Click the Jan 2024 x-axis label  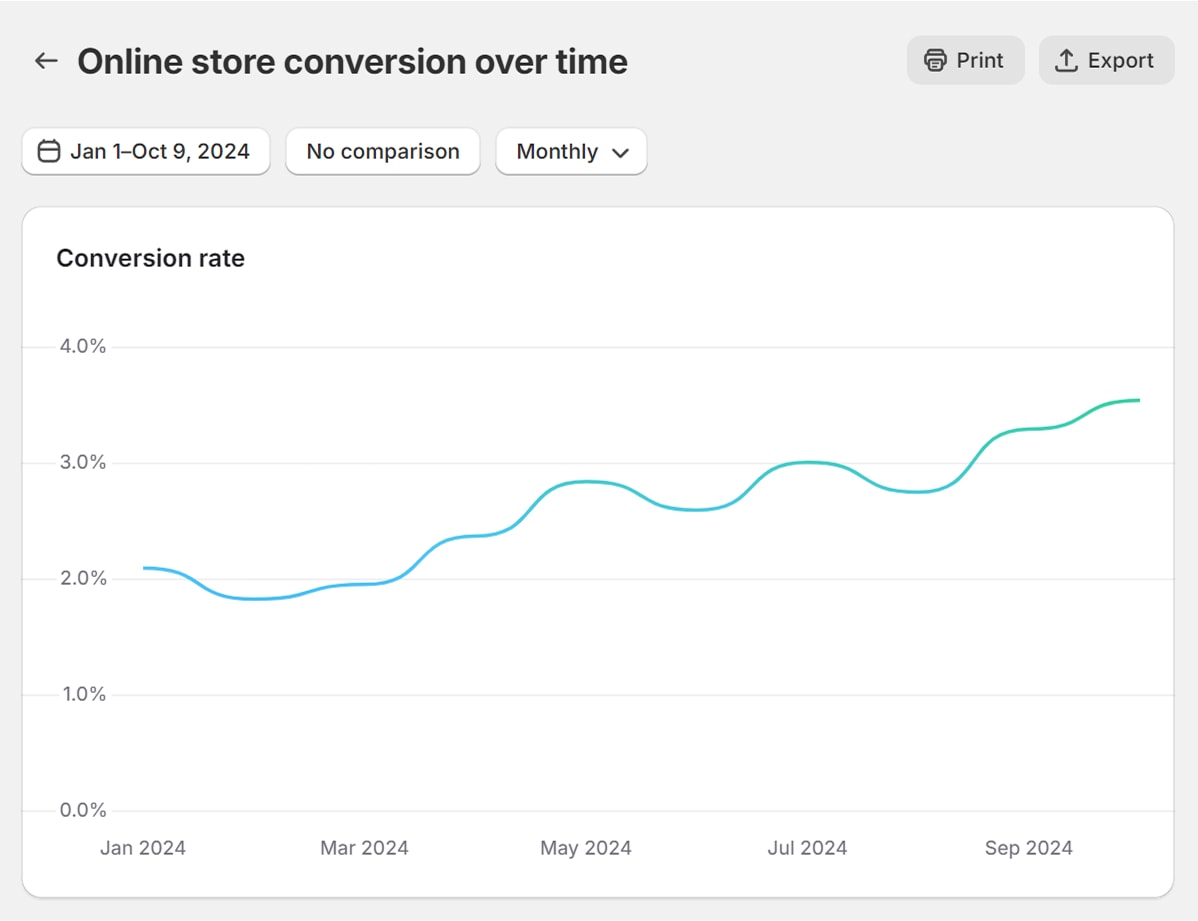point(143,848)
